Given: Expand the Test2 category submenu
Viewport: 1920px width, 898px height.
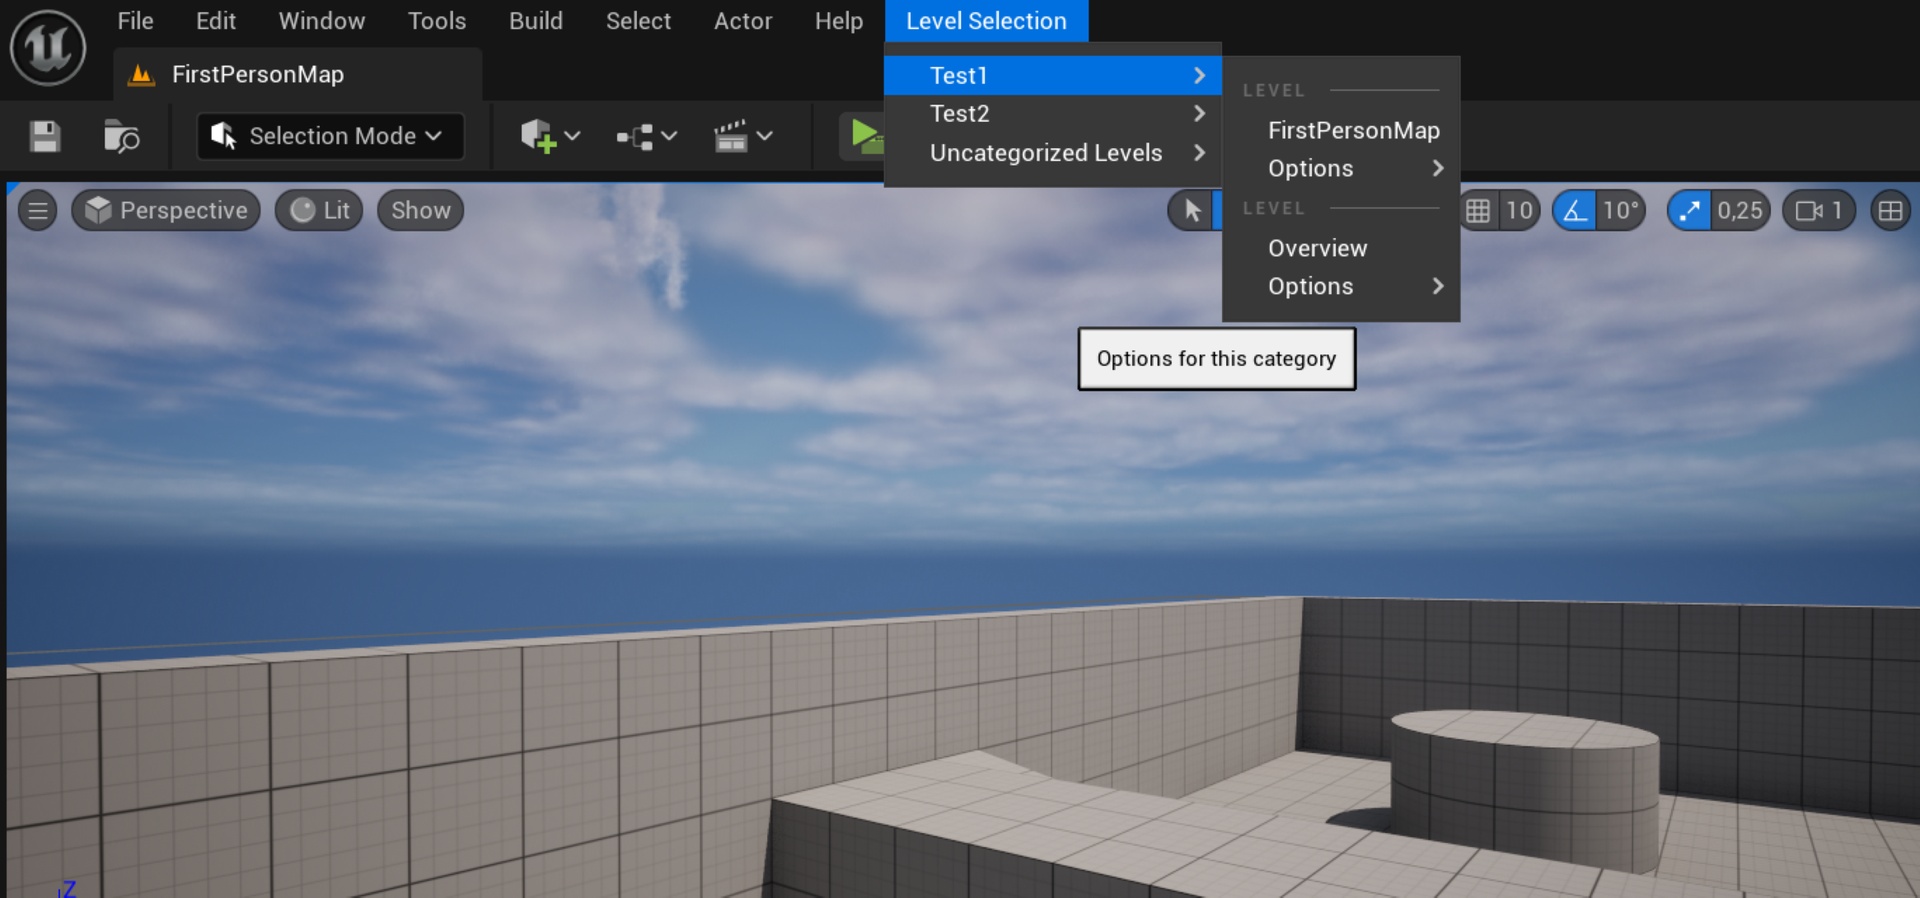Looking at the screenshot, I should (x=1053, y=114).
